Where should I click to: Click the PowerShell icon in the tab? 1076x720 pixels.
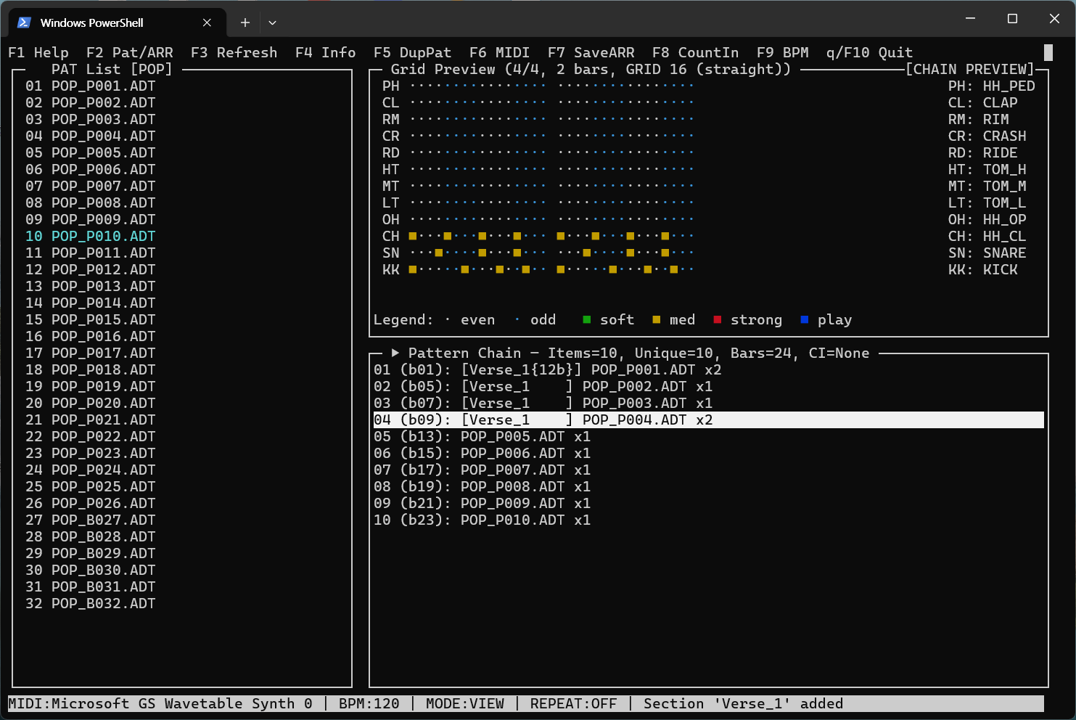24,22
